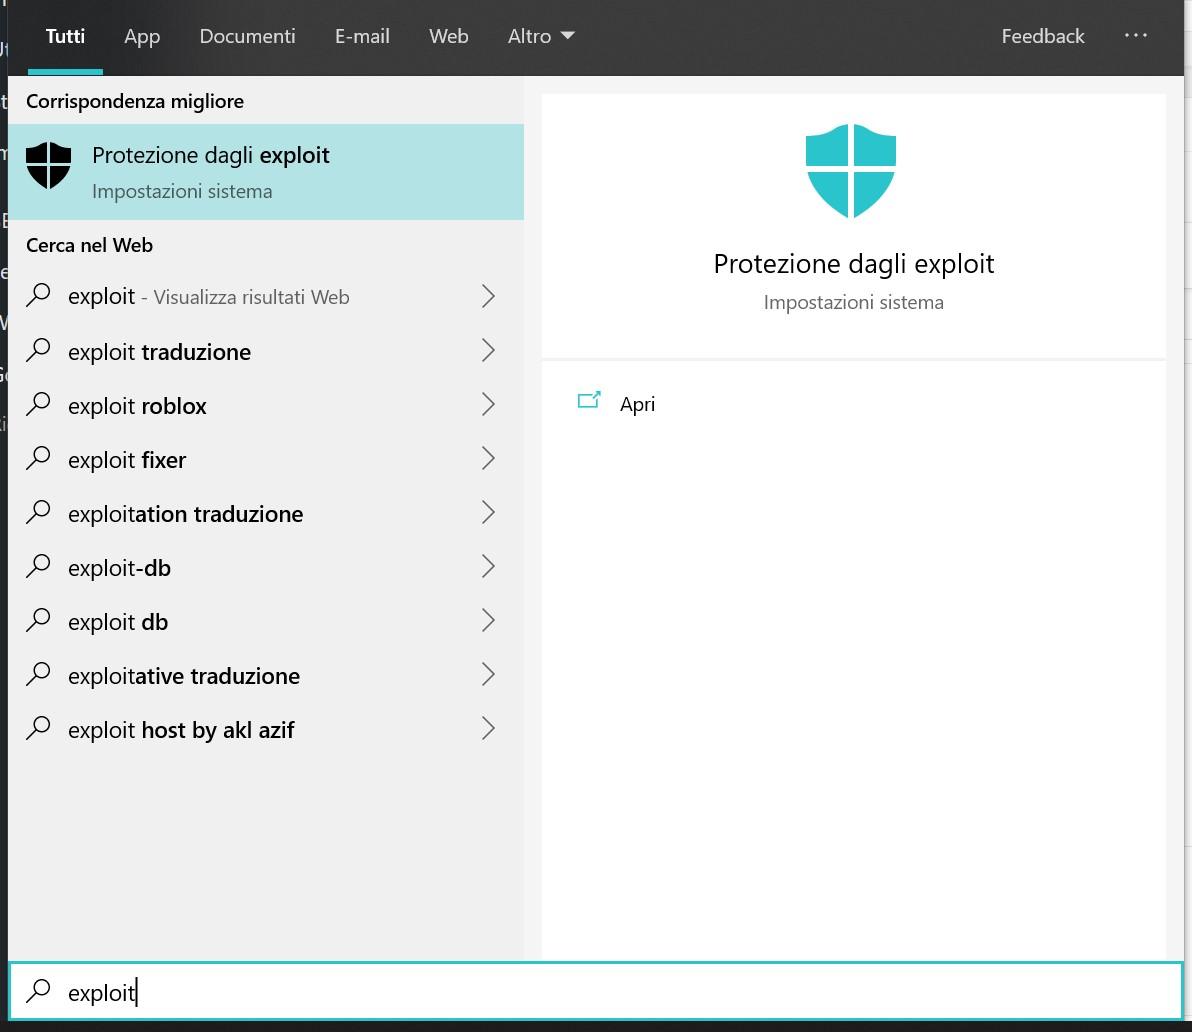Select the Tutti tab
The height and width of the screenshot is (1032, 1192).
click(65, 36)
